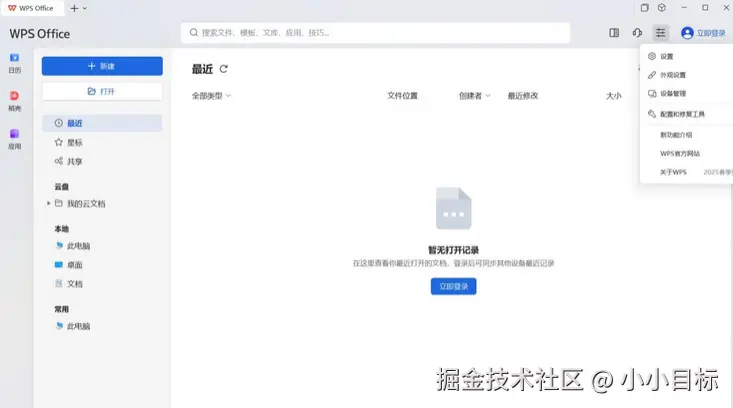Open the 创建者 filter dropdown
The width and height of the screenshot is (733, 408).
[474, 96]
